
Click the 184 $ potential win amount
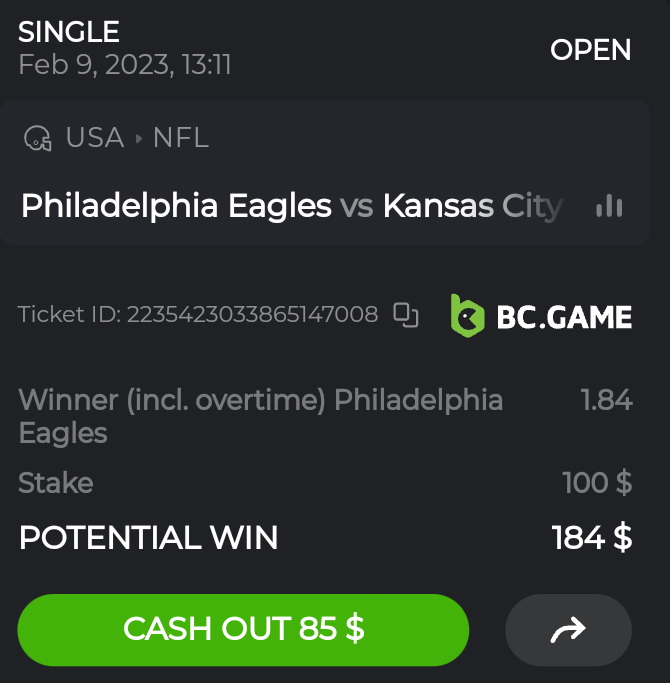(x=592, y=538)
